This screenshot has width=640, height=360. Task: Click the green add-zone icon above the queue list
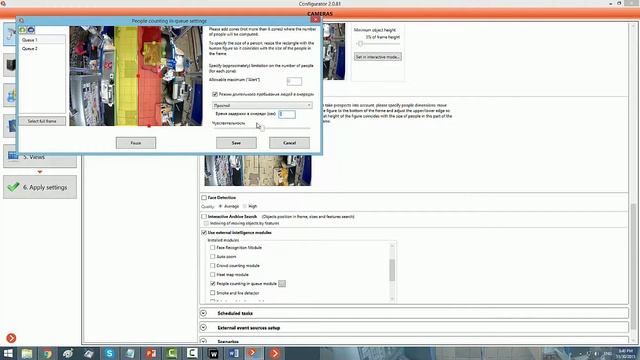coord(23,30)
